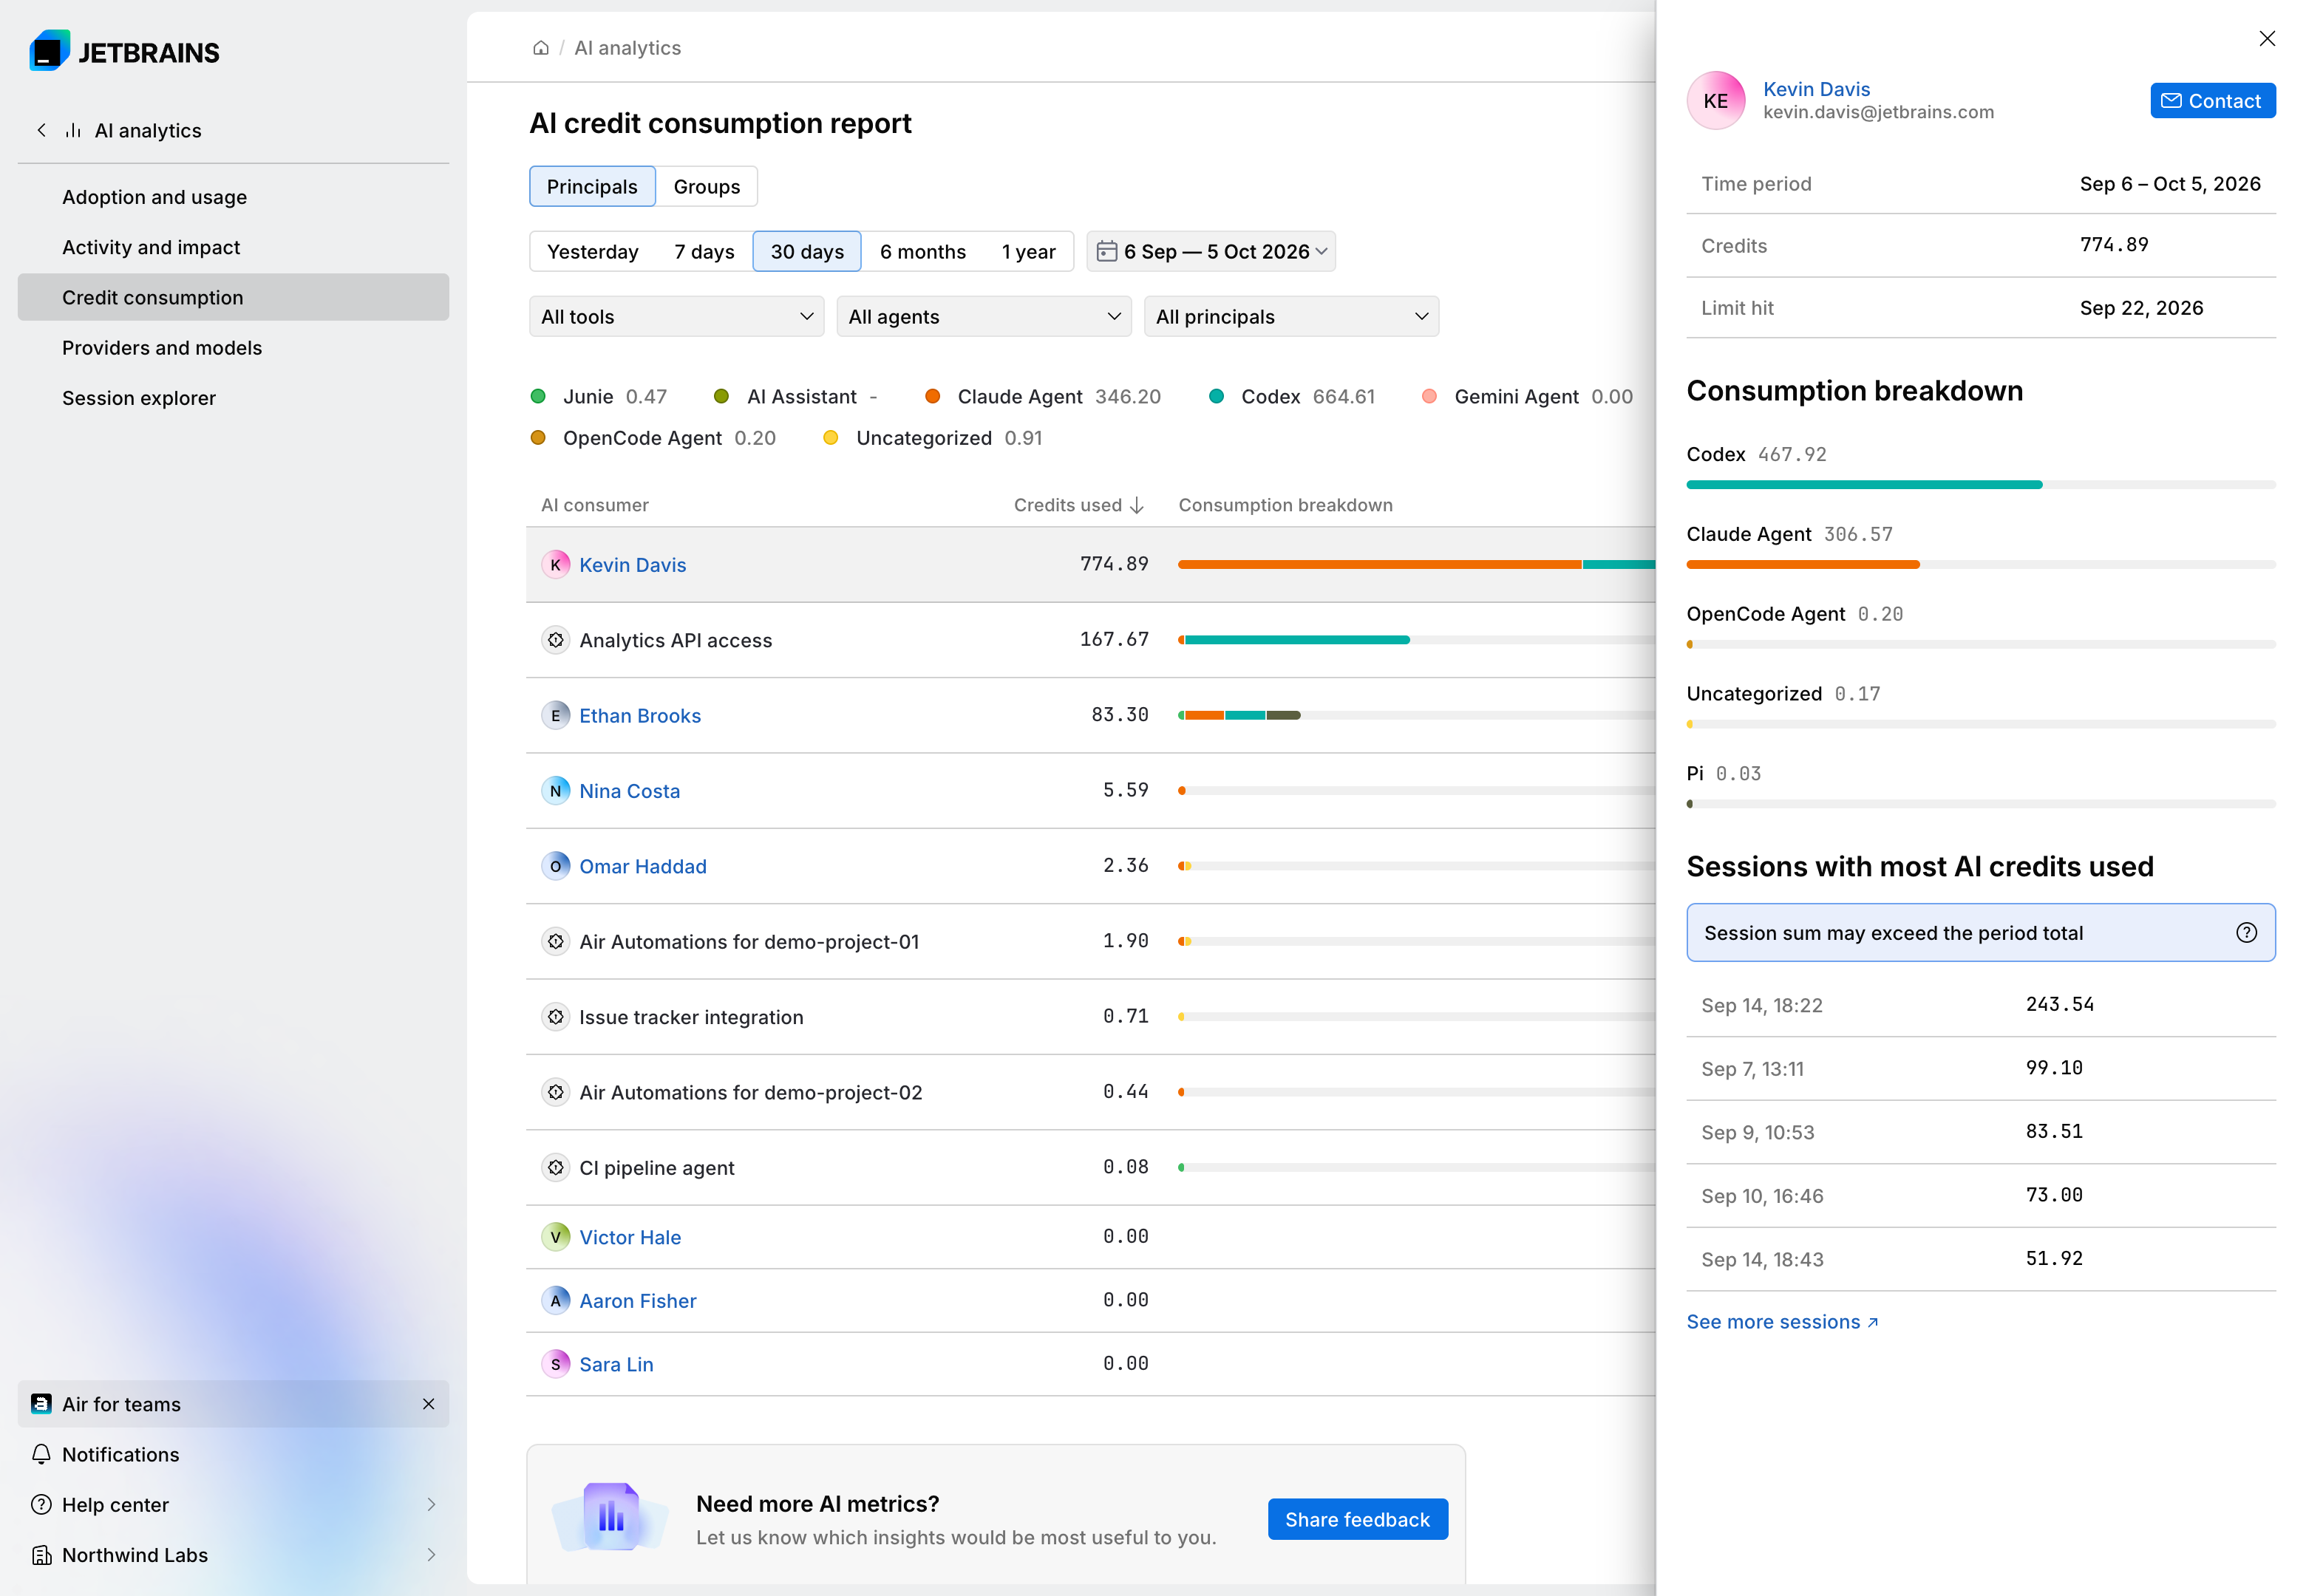Click the sort arrow on Credits used
The height and width of the screenshot is (1596, 2306).
click(1137, 505)
